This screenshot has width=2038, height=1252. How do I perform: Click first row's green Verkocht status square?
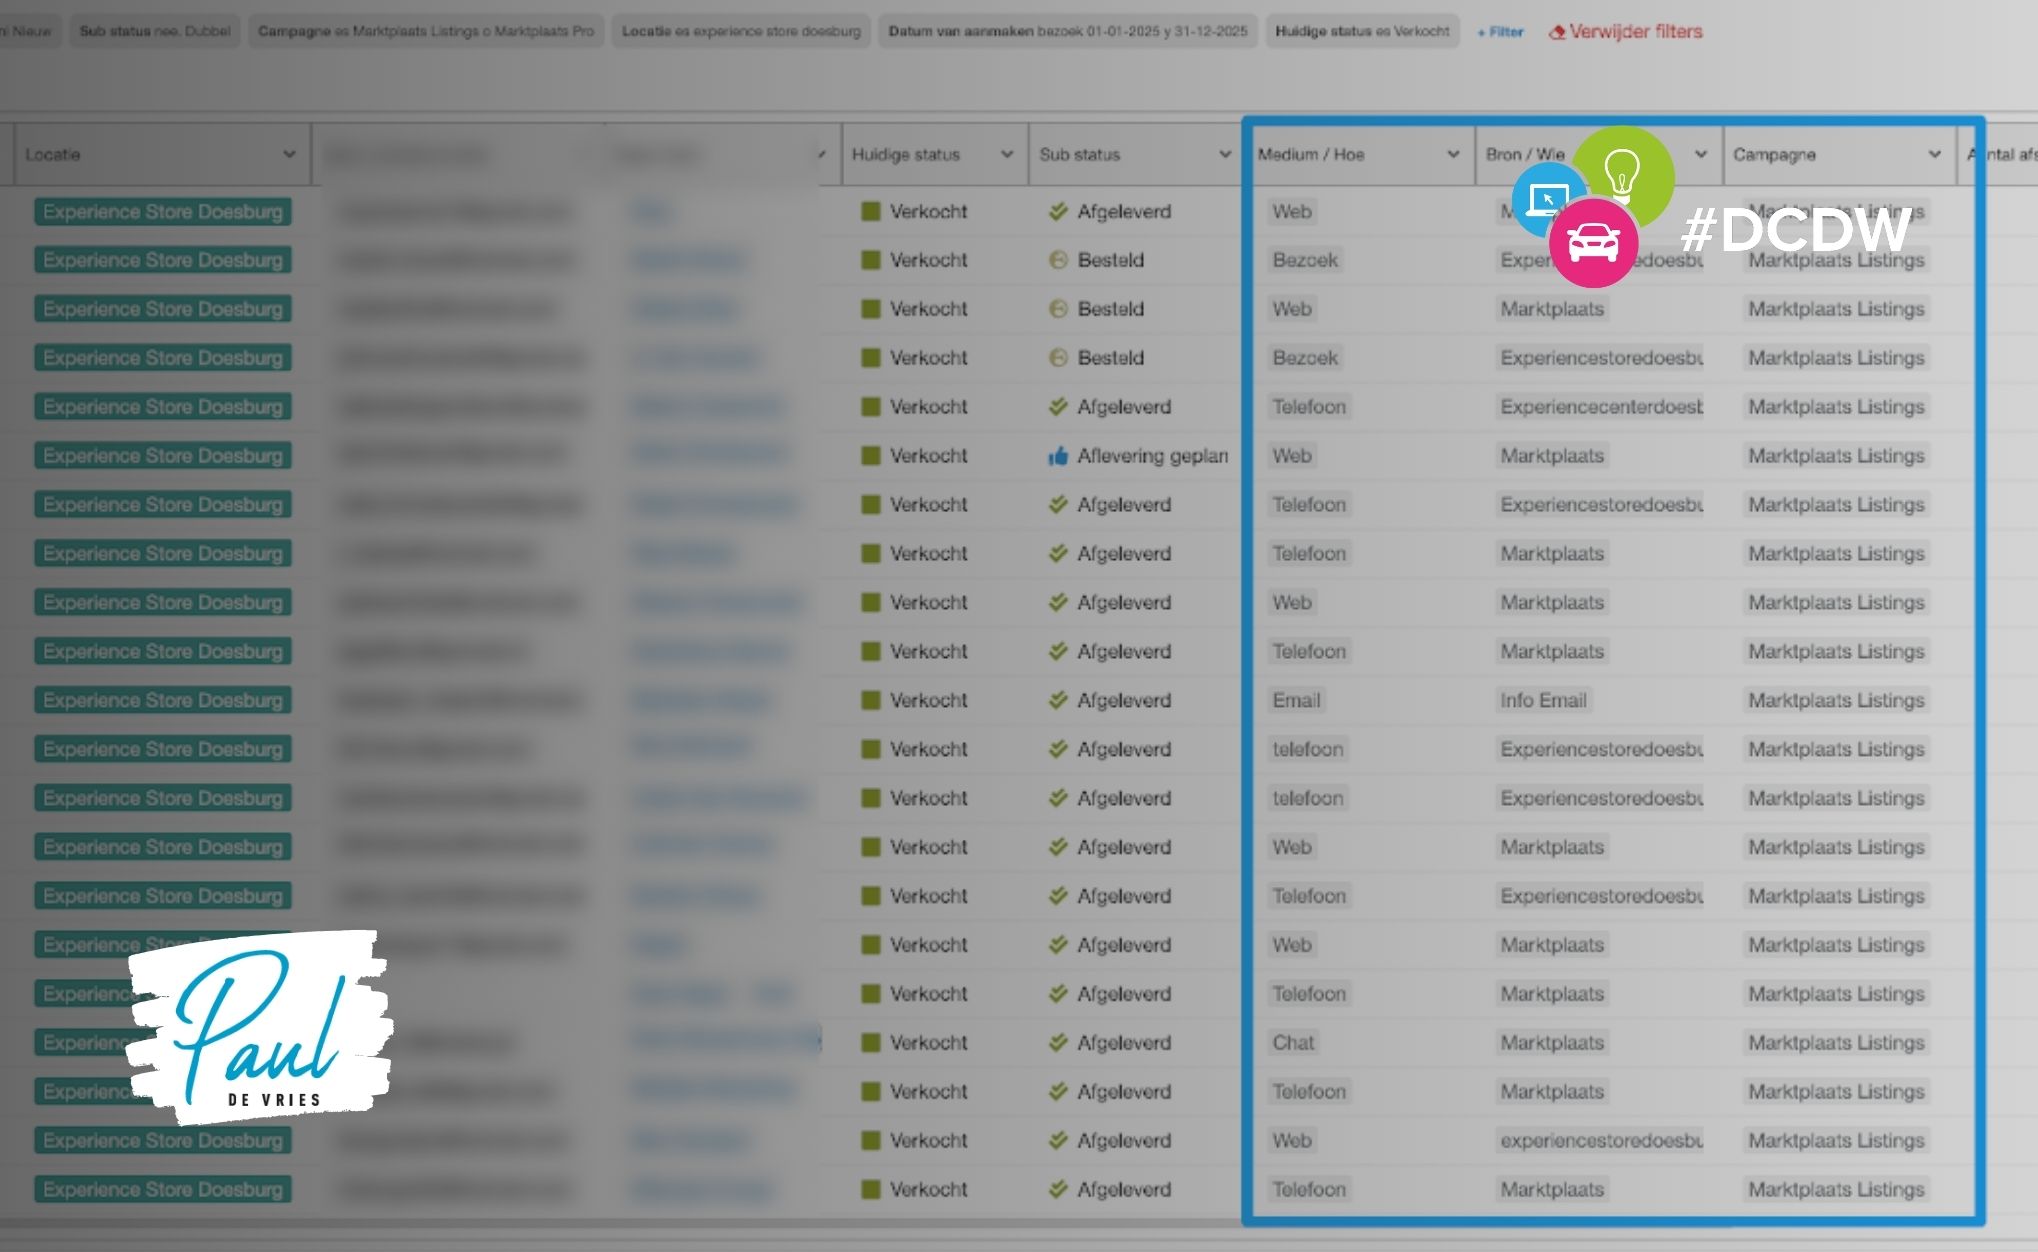tap(870, 211)
